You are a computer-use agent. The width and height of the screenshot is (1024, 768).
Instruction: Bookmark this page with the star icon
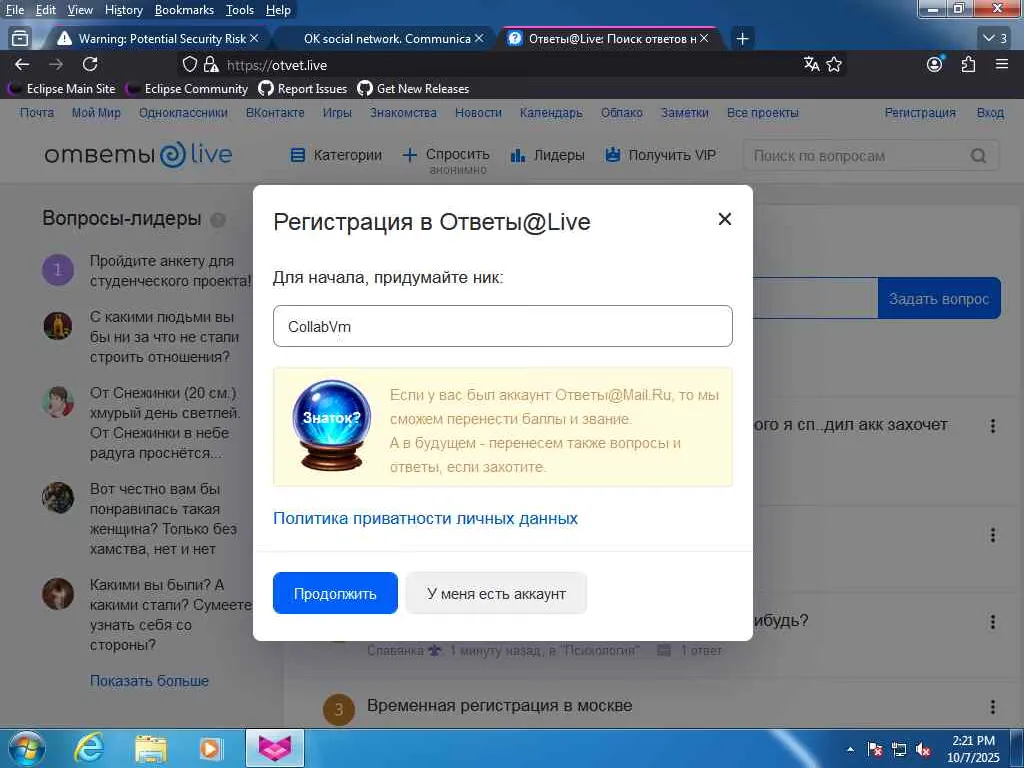pos(834,64)
